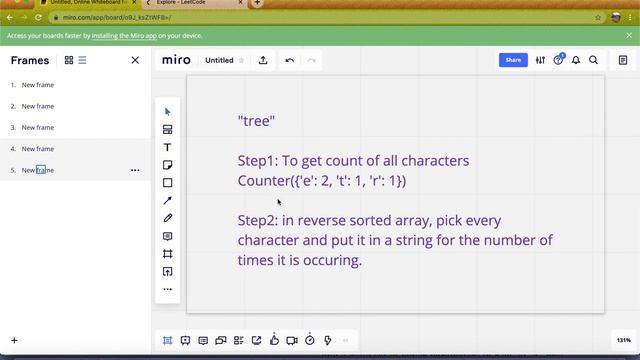
Task: Reload the page in the browser
Action: [38, 18]
